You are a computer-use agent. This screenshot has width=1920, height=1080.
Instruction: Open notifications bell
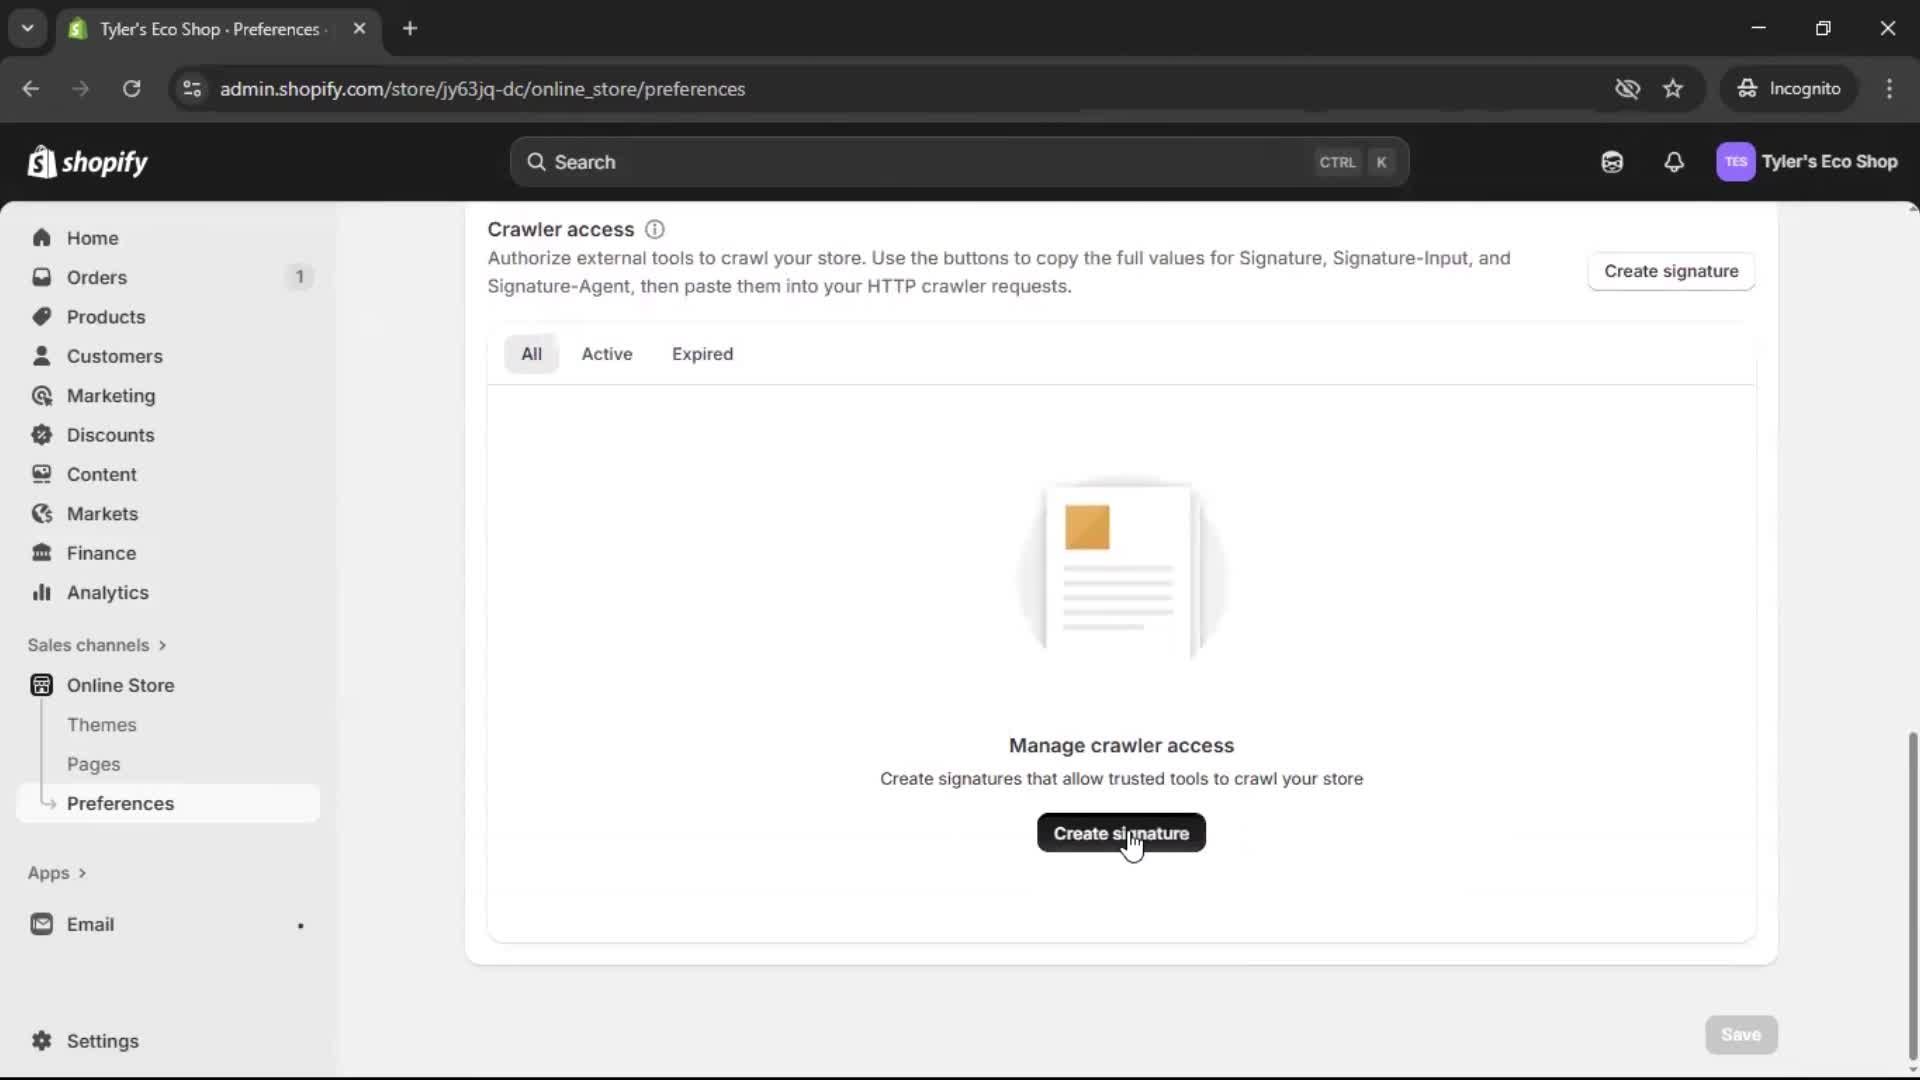pos(1675,161)
